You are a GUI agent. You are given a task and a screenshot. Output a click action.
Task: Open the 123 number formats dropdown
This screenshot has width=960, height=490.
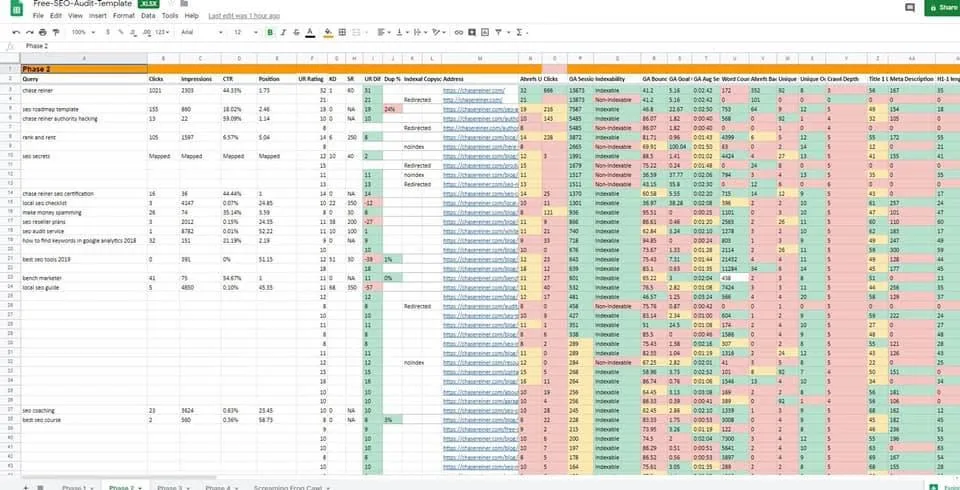tap(163, 32)
